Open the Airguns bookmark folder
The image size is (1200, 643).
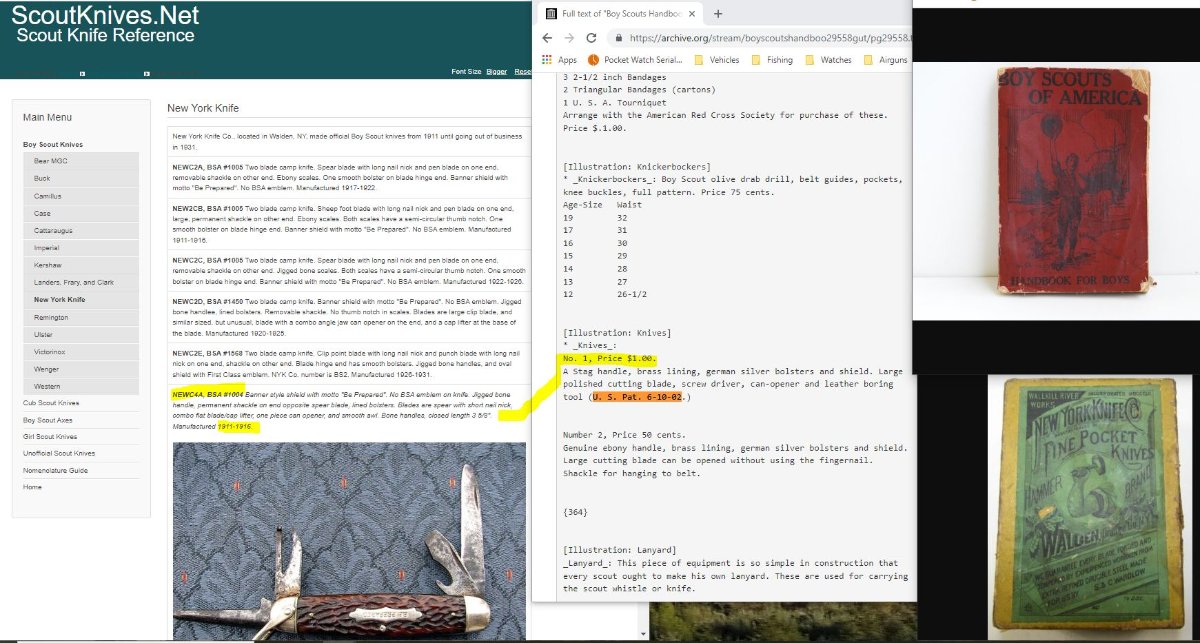coord(885,60)
